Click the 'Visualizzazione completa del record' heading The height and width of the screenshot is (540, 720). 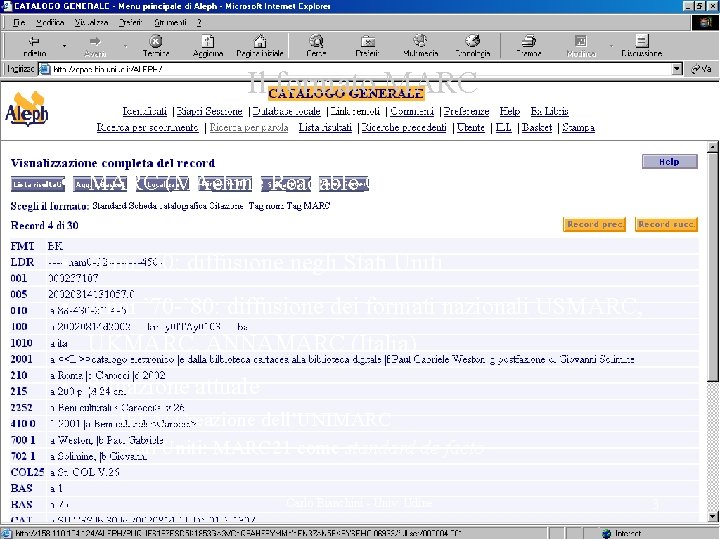coord(113,163)
